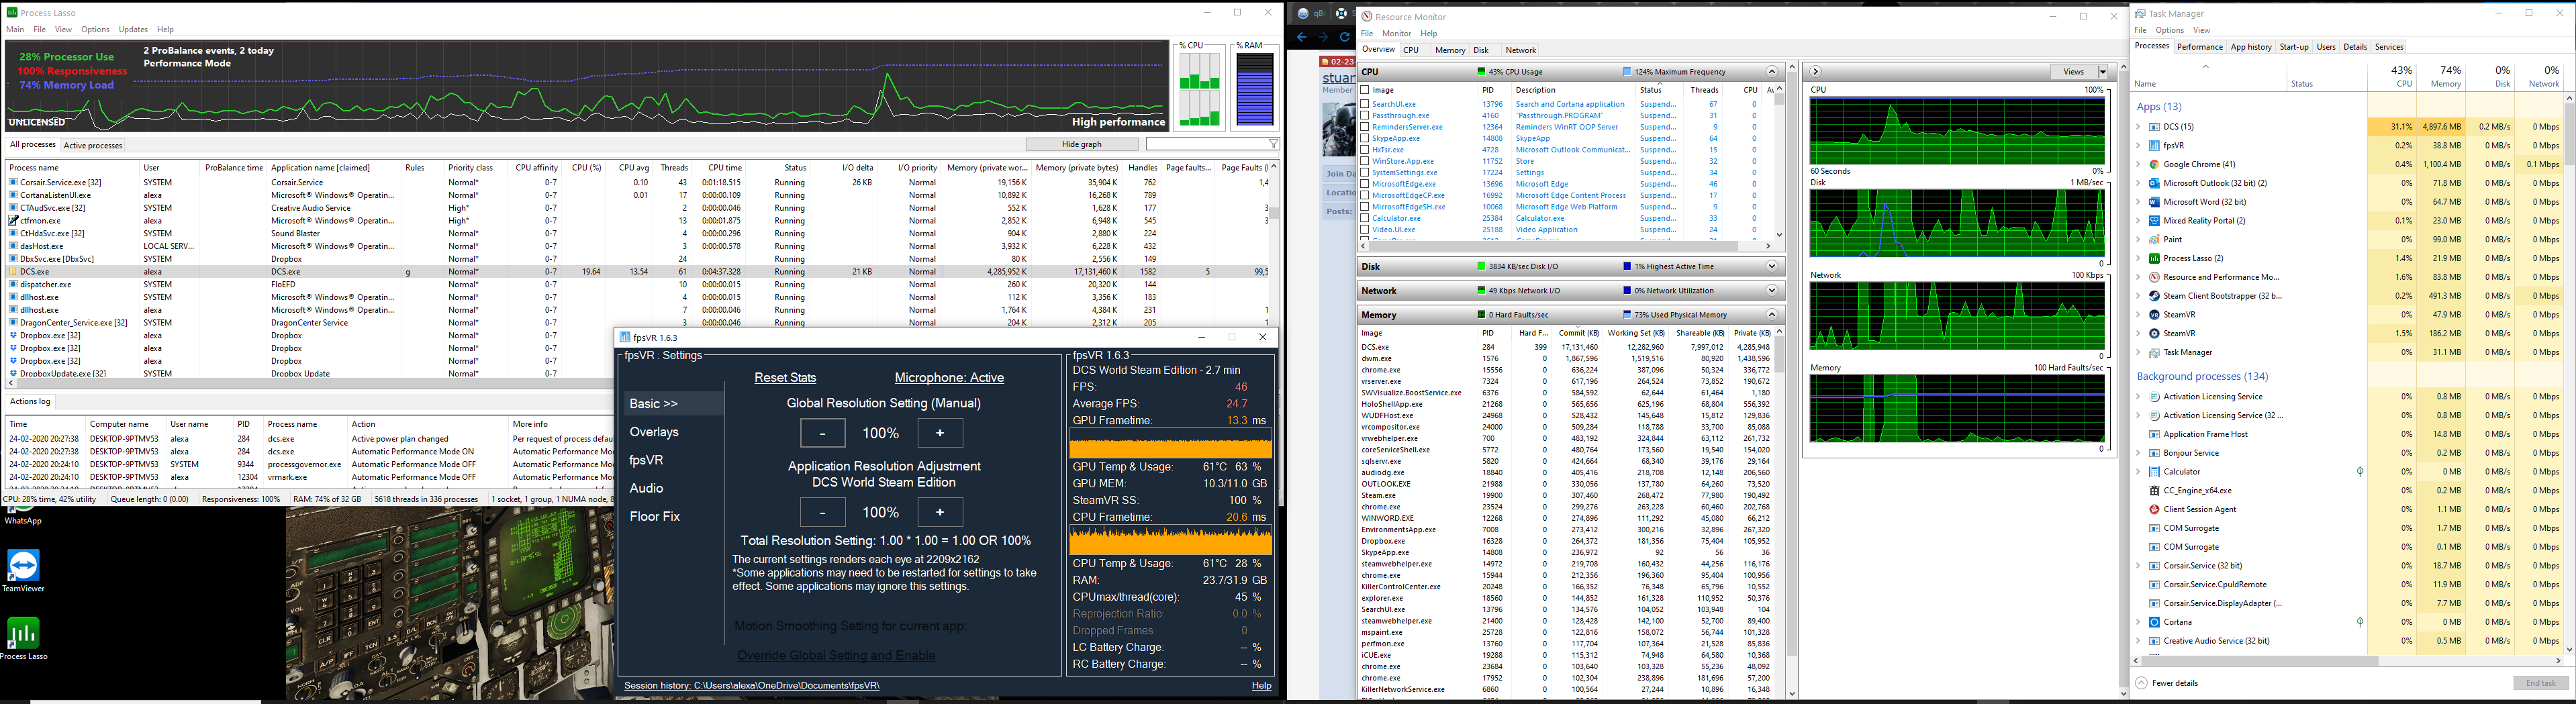2576x704 pixels.
Task: Open Session history path link in fpsVR
Action: coord(752,686)
